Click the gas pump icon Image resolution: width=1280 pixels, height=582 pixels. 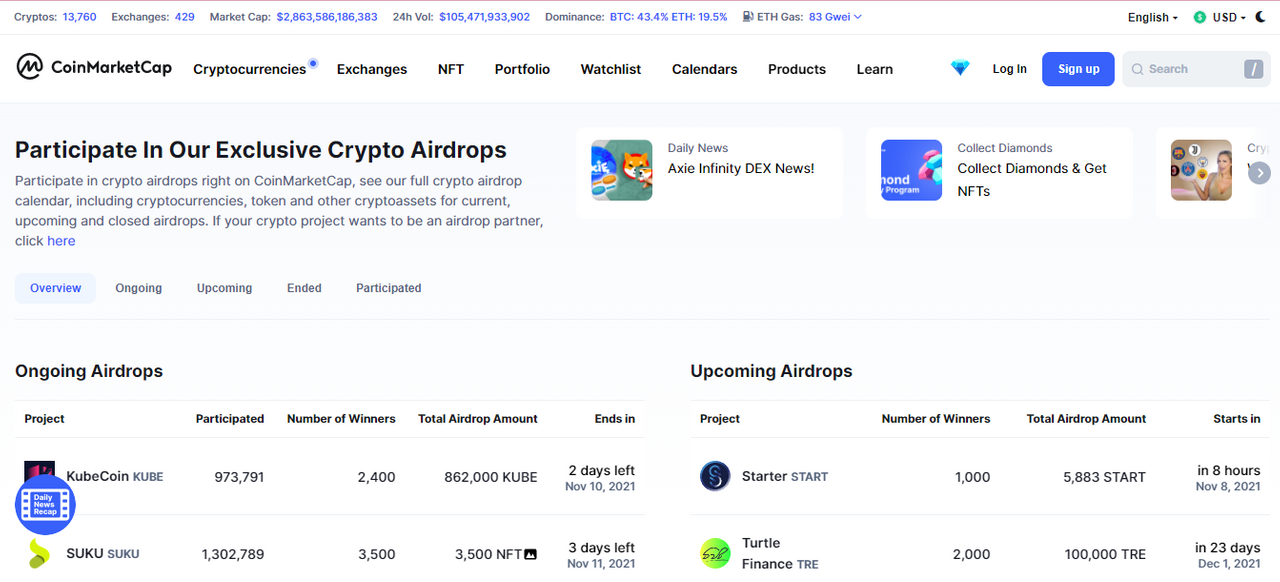(749, 17)
